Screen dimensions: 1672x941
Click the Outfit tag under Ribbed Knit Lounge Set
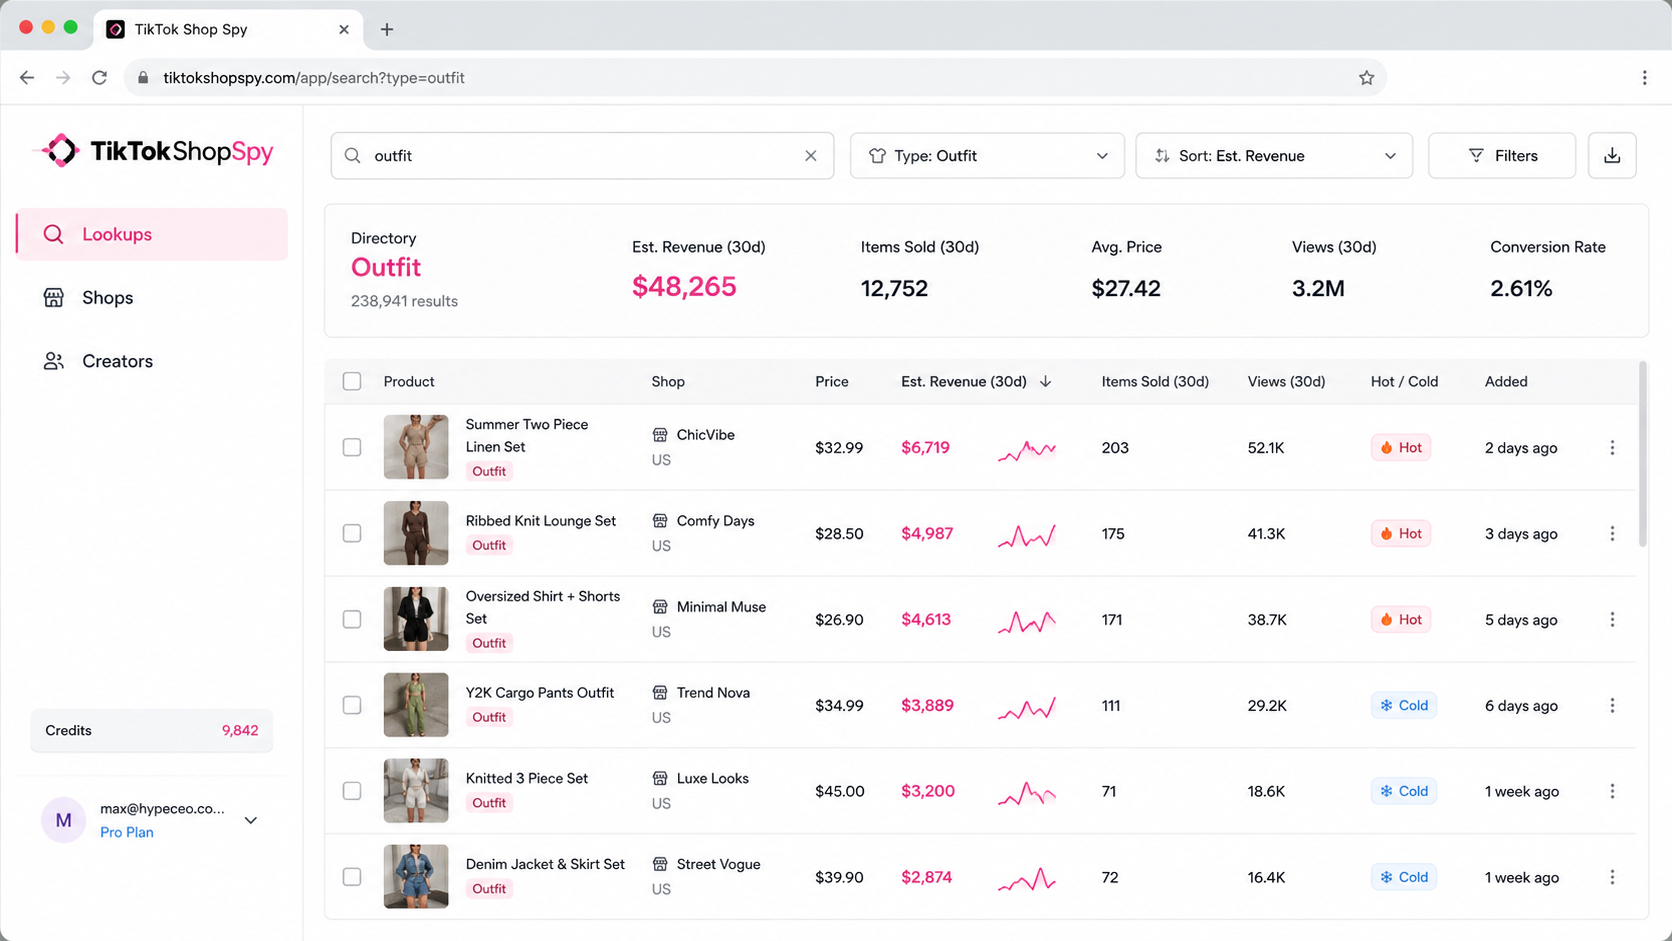point(489,545)
